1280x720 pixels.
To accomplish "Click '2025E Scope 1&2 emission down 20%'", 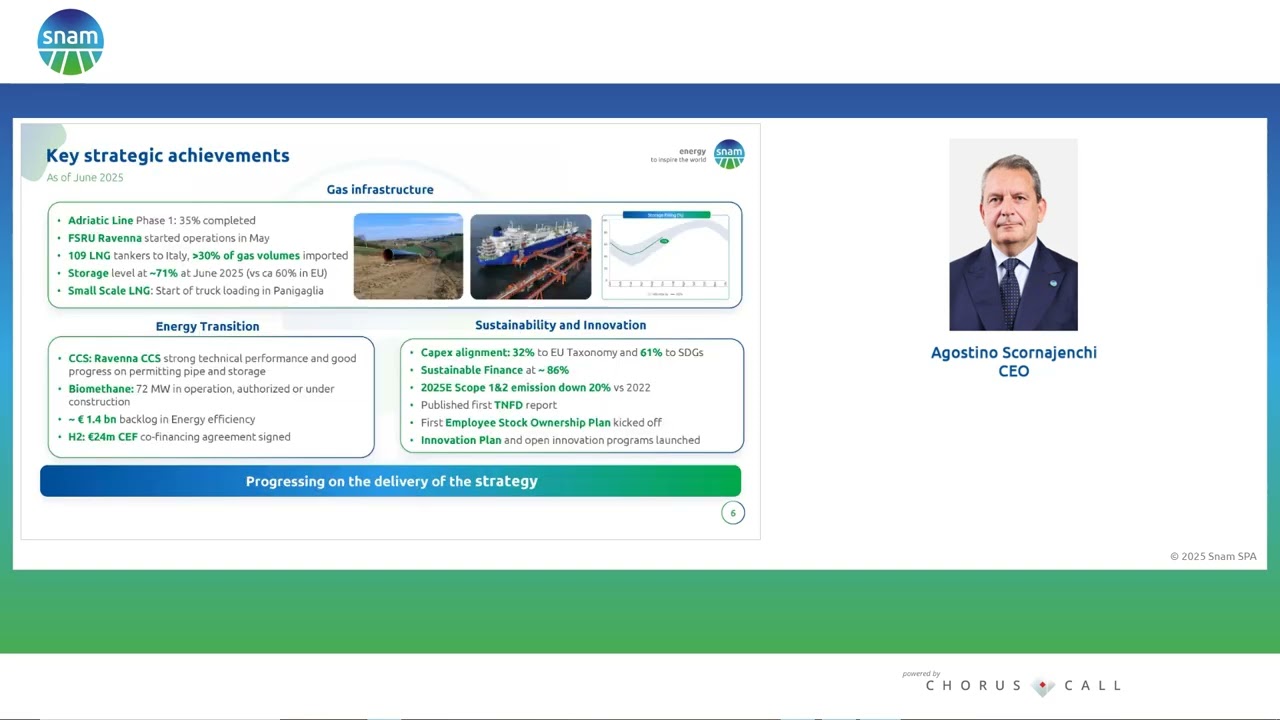I will 535,388.
